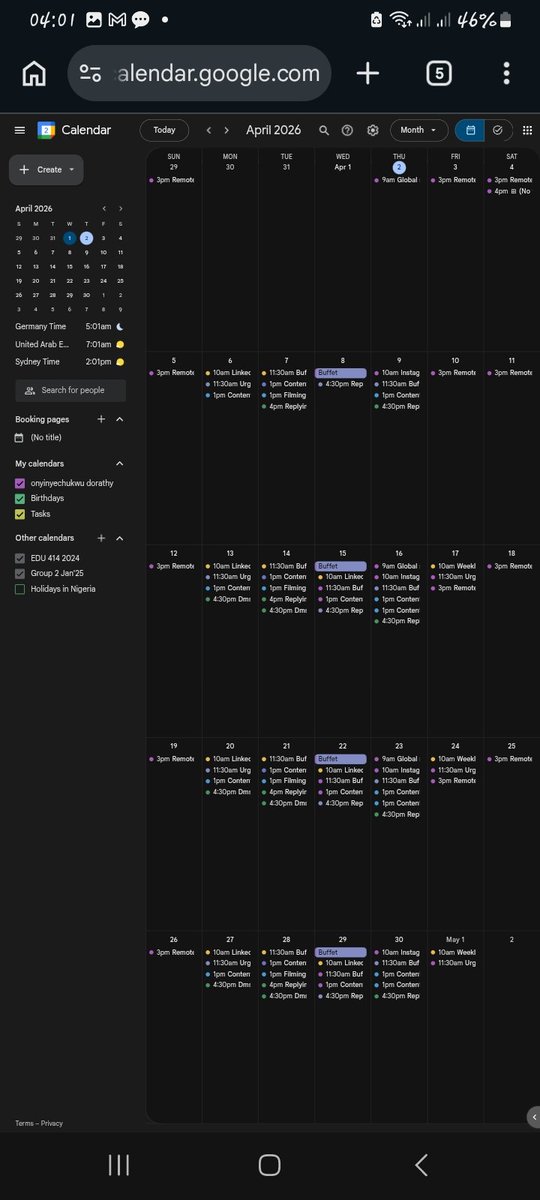The width and height of the screenshot is (540, 1200).
Task: Open 10am Weekly event on May 1
Action: [x=455, y=952]
